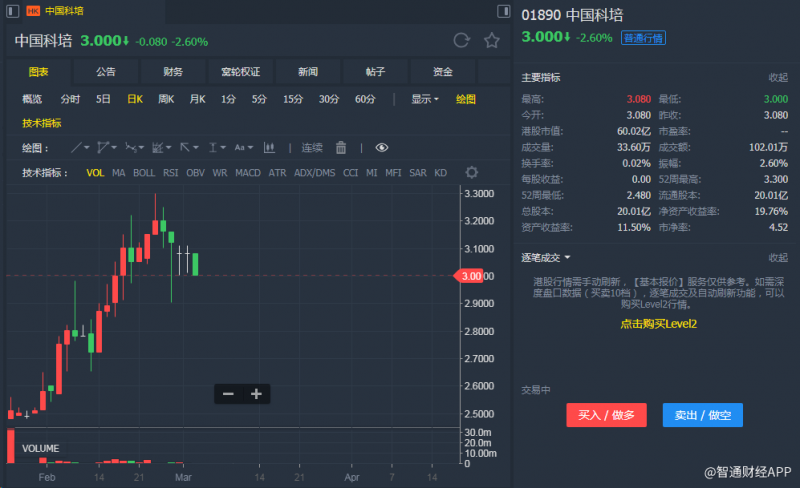
Task: Switch to the 窝轮权证 tab
Action: click(240, 72)
